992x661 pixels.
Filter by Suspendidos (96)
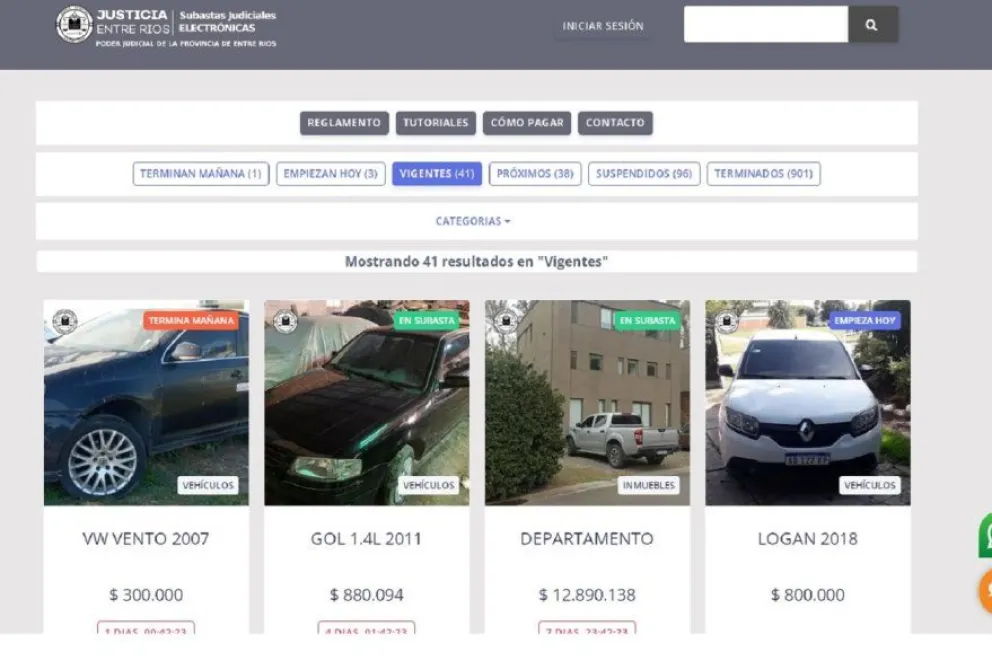[643, 174]
